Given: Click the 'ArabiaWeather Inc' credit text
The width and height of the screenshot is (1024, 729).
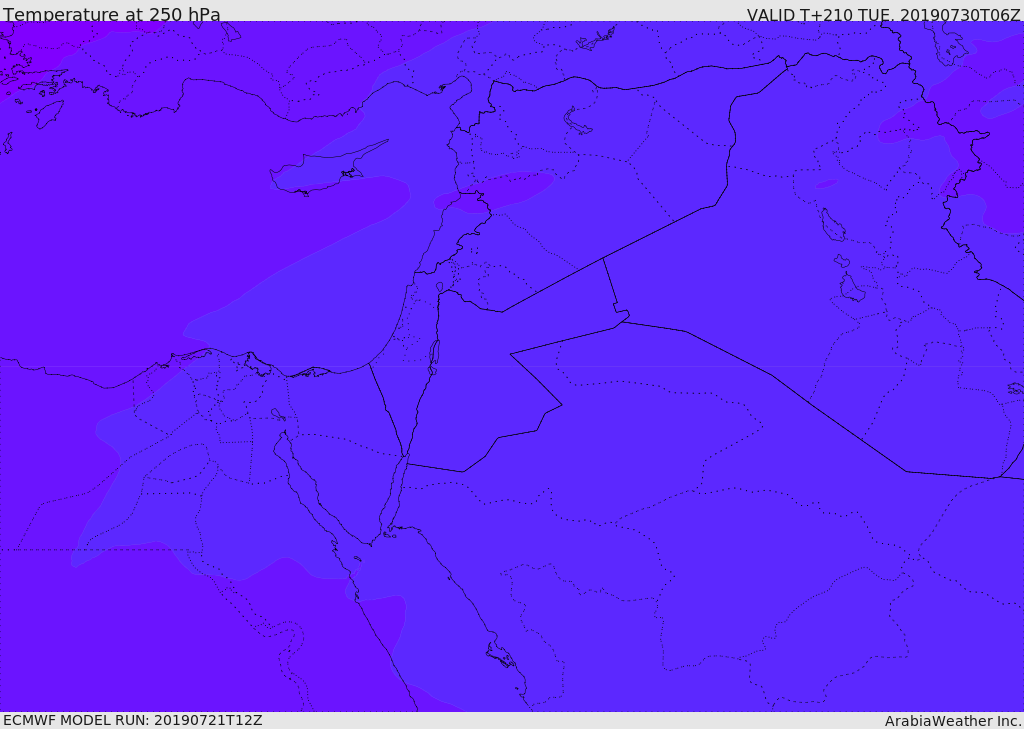Looking at the screenshot, I should tap(953, 721).
